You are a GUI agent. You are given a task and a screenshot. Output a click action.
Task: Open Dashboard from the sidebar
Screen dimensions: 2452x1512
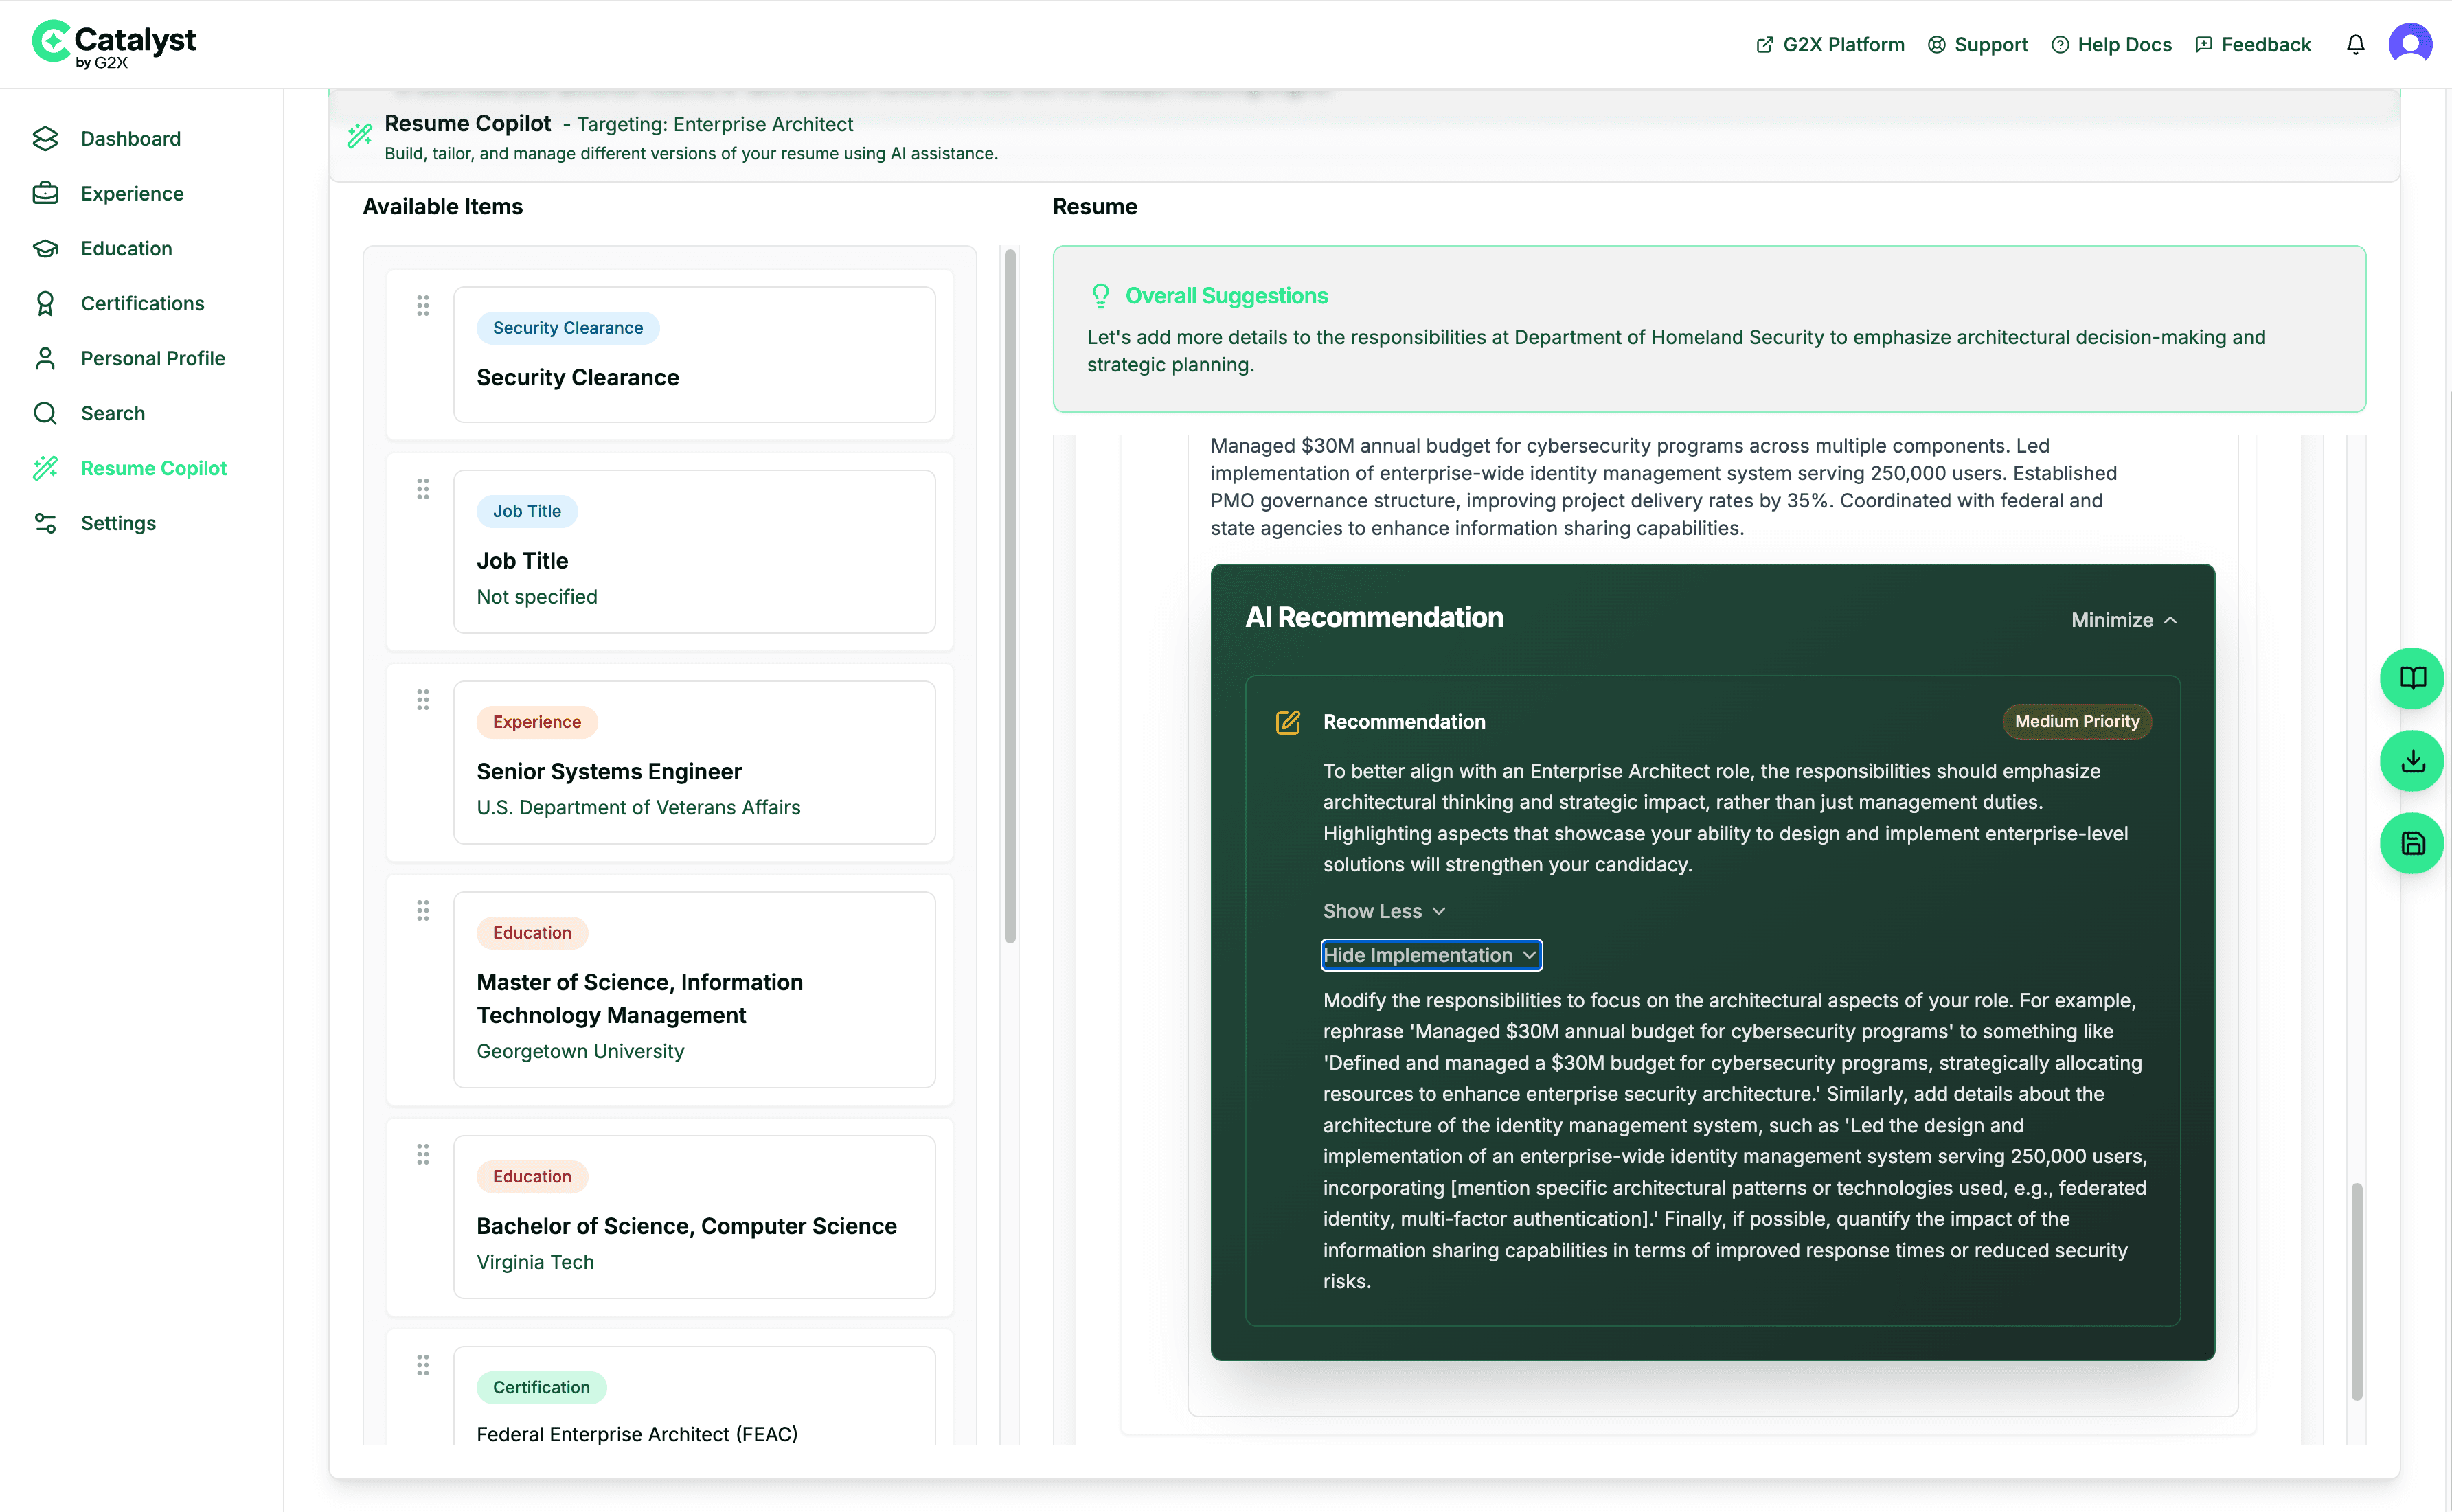(x=130, y=139)
